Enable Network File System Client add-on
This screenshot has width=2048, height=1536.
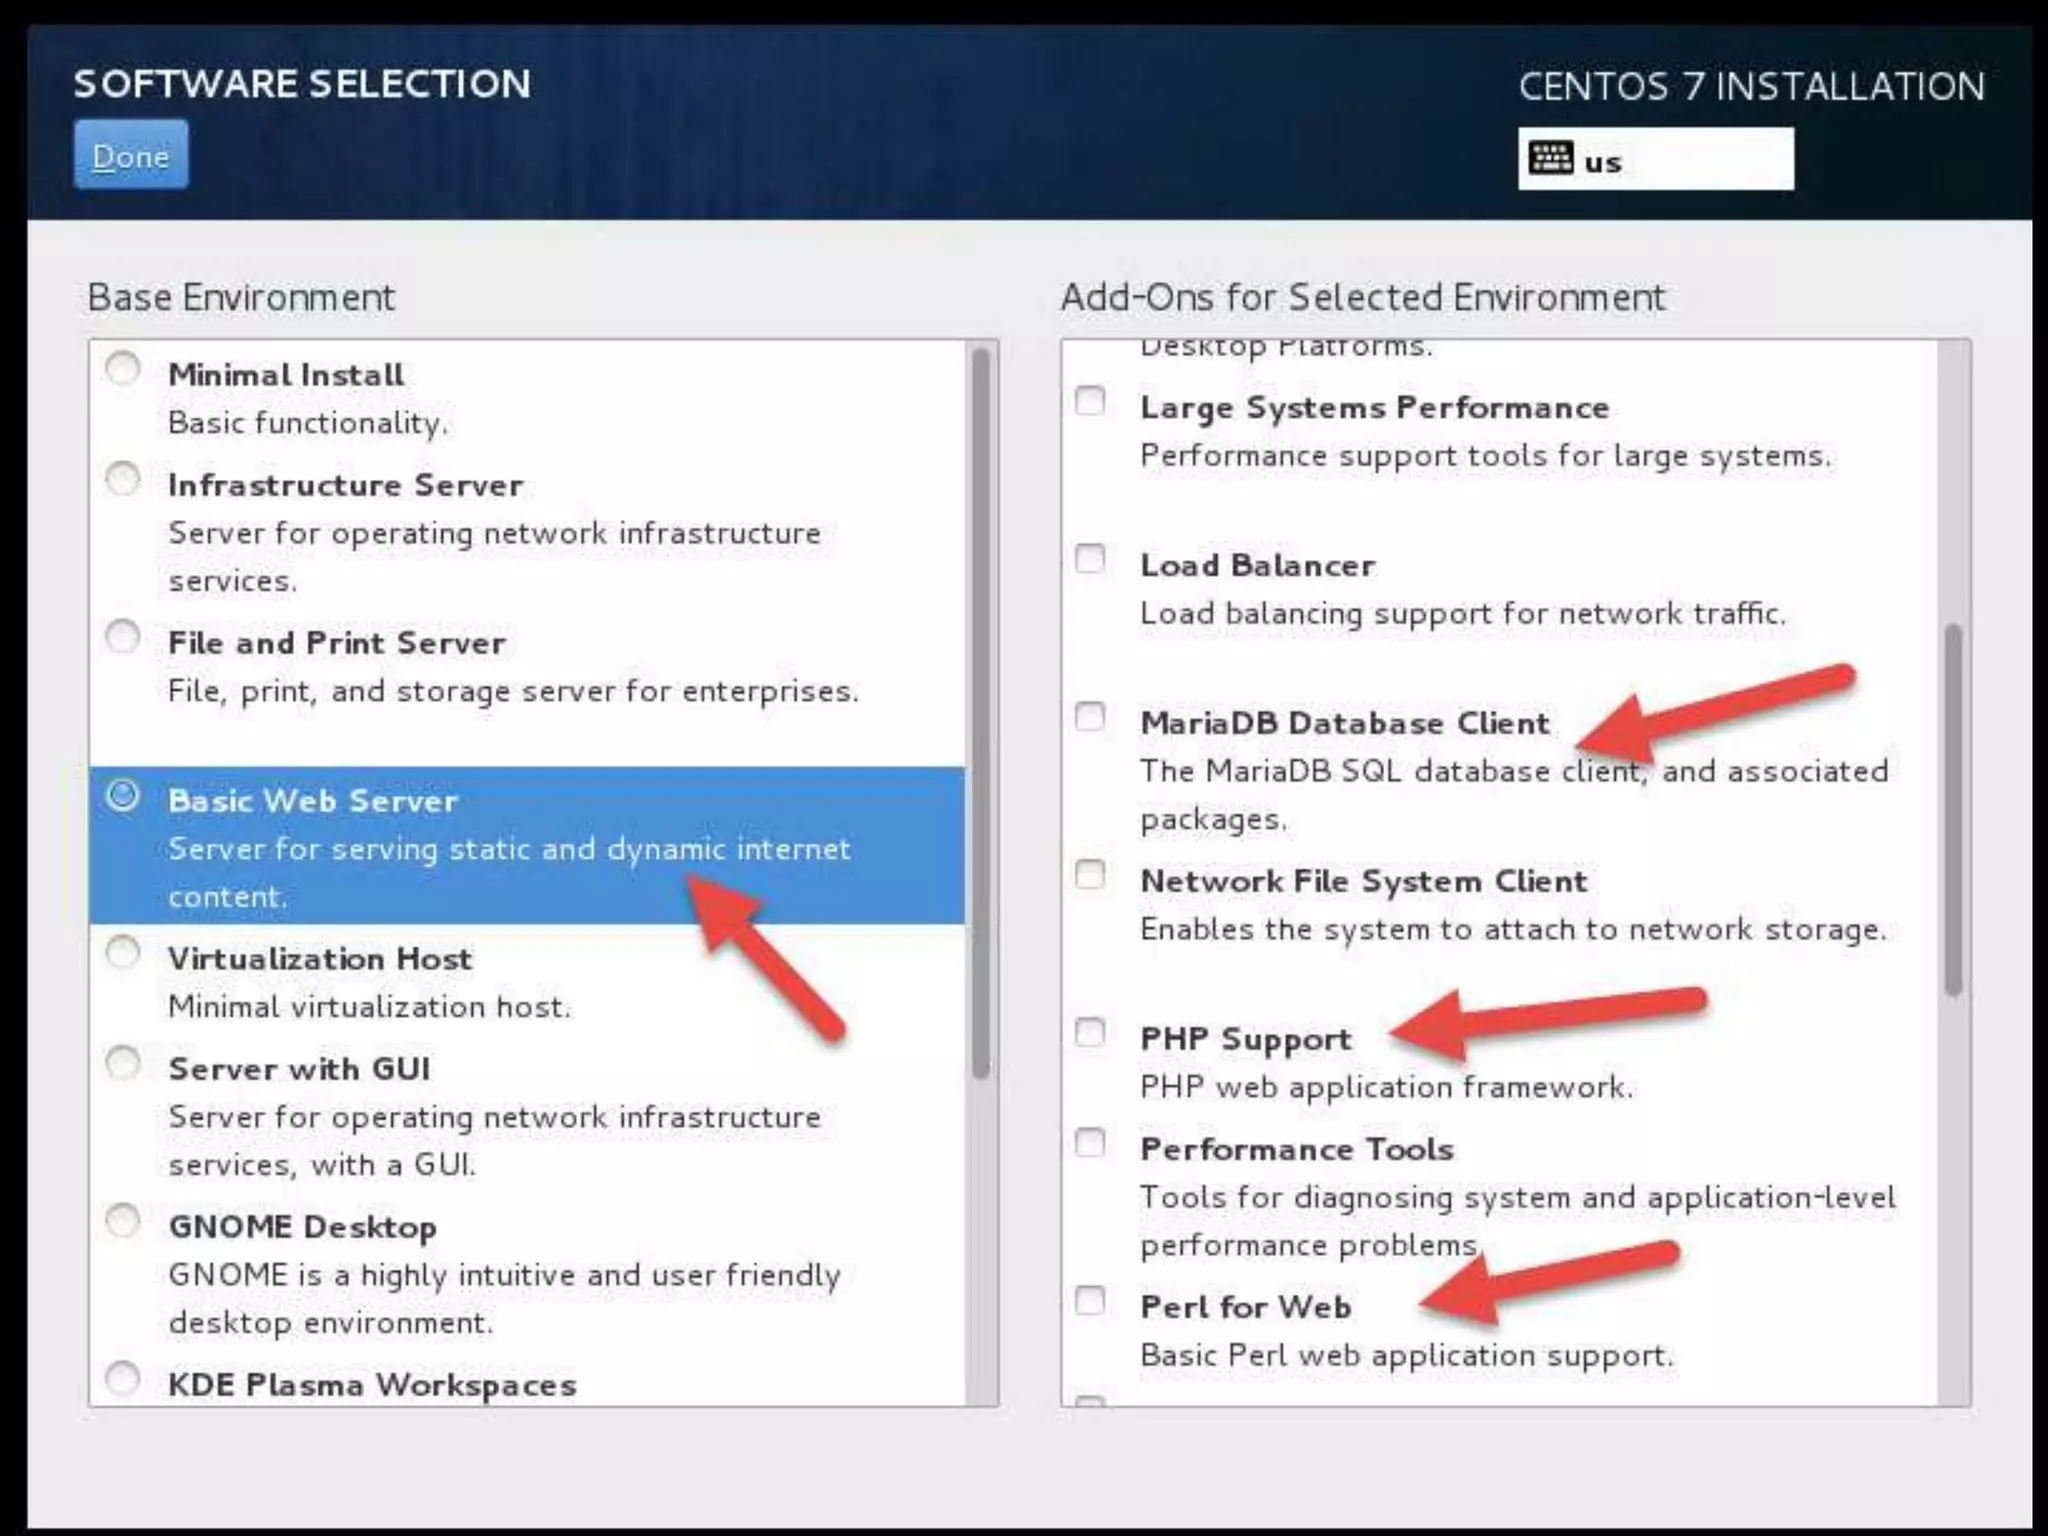1090,875
